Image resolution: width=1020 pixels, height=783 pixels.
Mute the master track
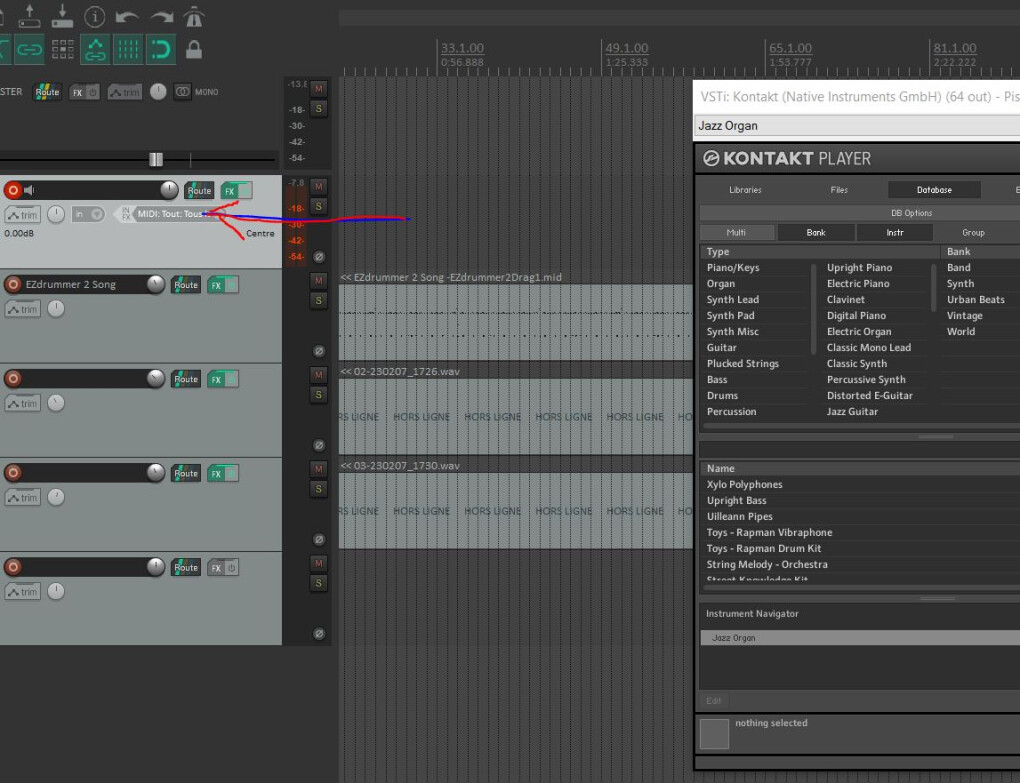[319, 88]
